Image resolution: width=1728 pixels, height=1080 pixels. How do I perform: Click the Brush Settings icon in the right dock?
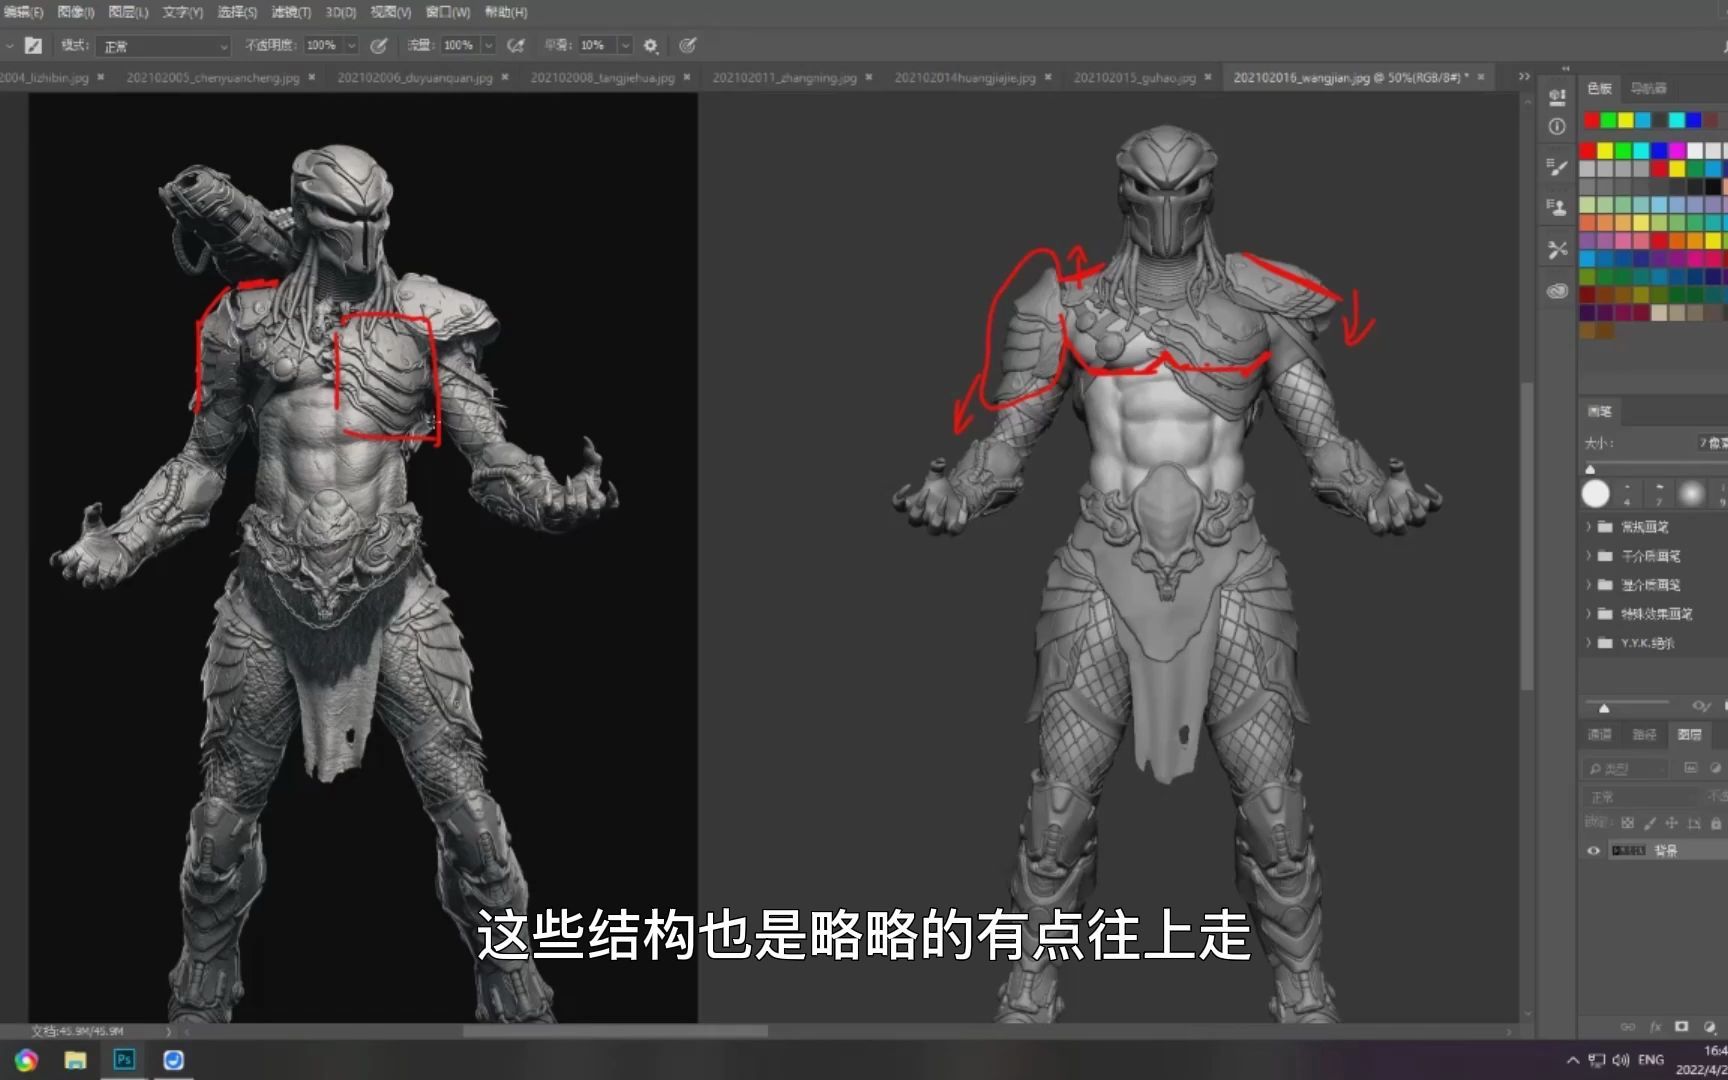pos(1557,165)
